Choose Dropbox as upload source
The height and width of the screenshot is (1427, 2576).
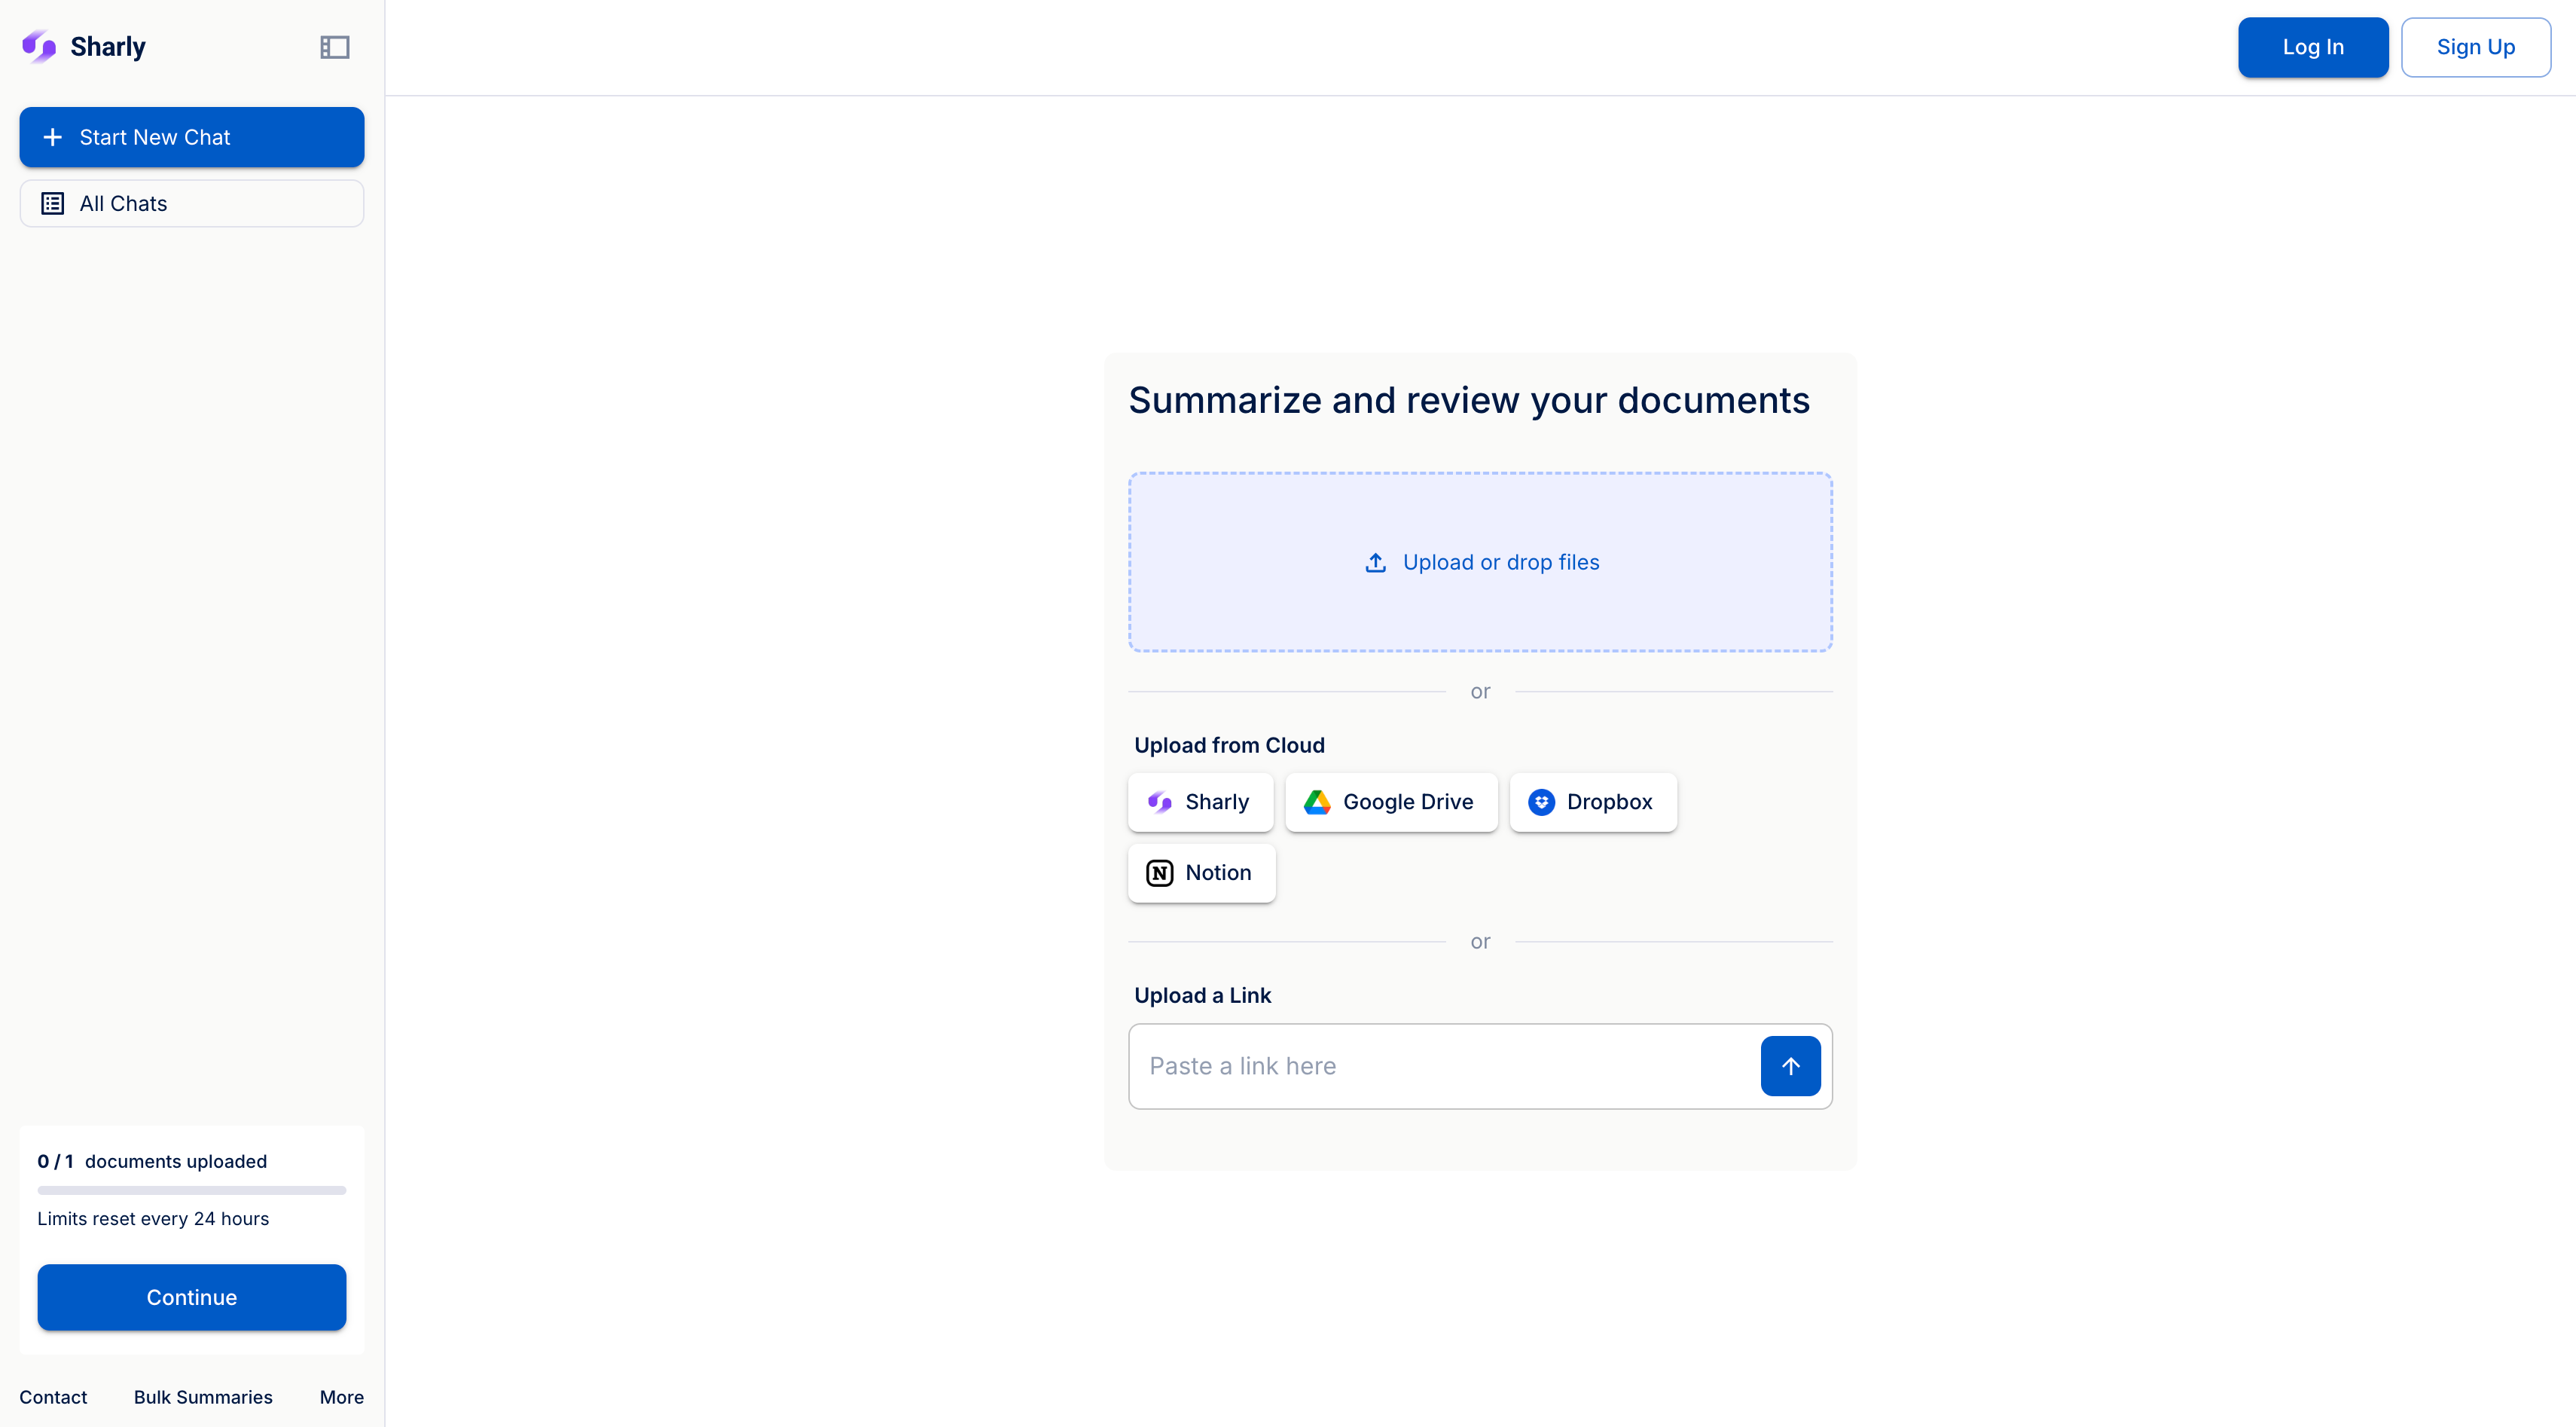[1593, 802]
